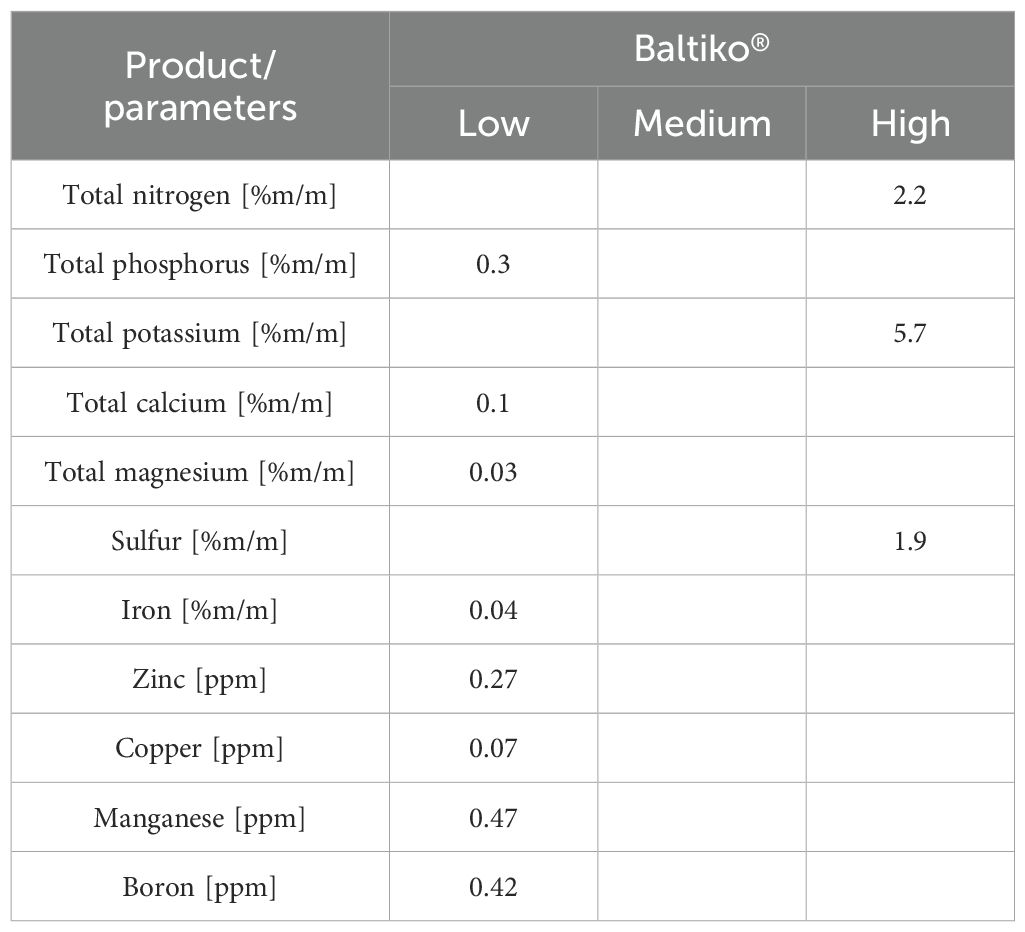Click the High column header

pyautogui.click(x=910, y=124)
